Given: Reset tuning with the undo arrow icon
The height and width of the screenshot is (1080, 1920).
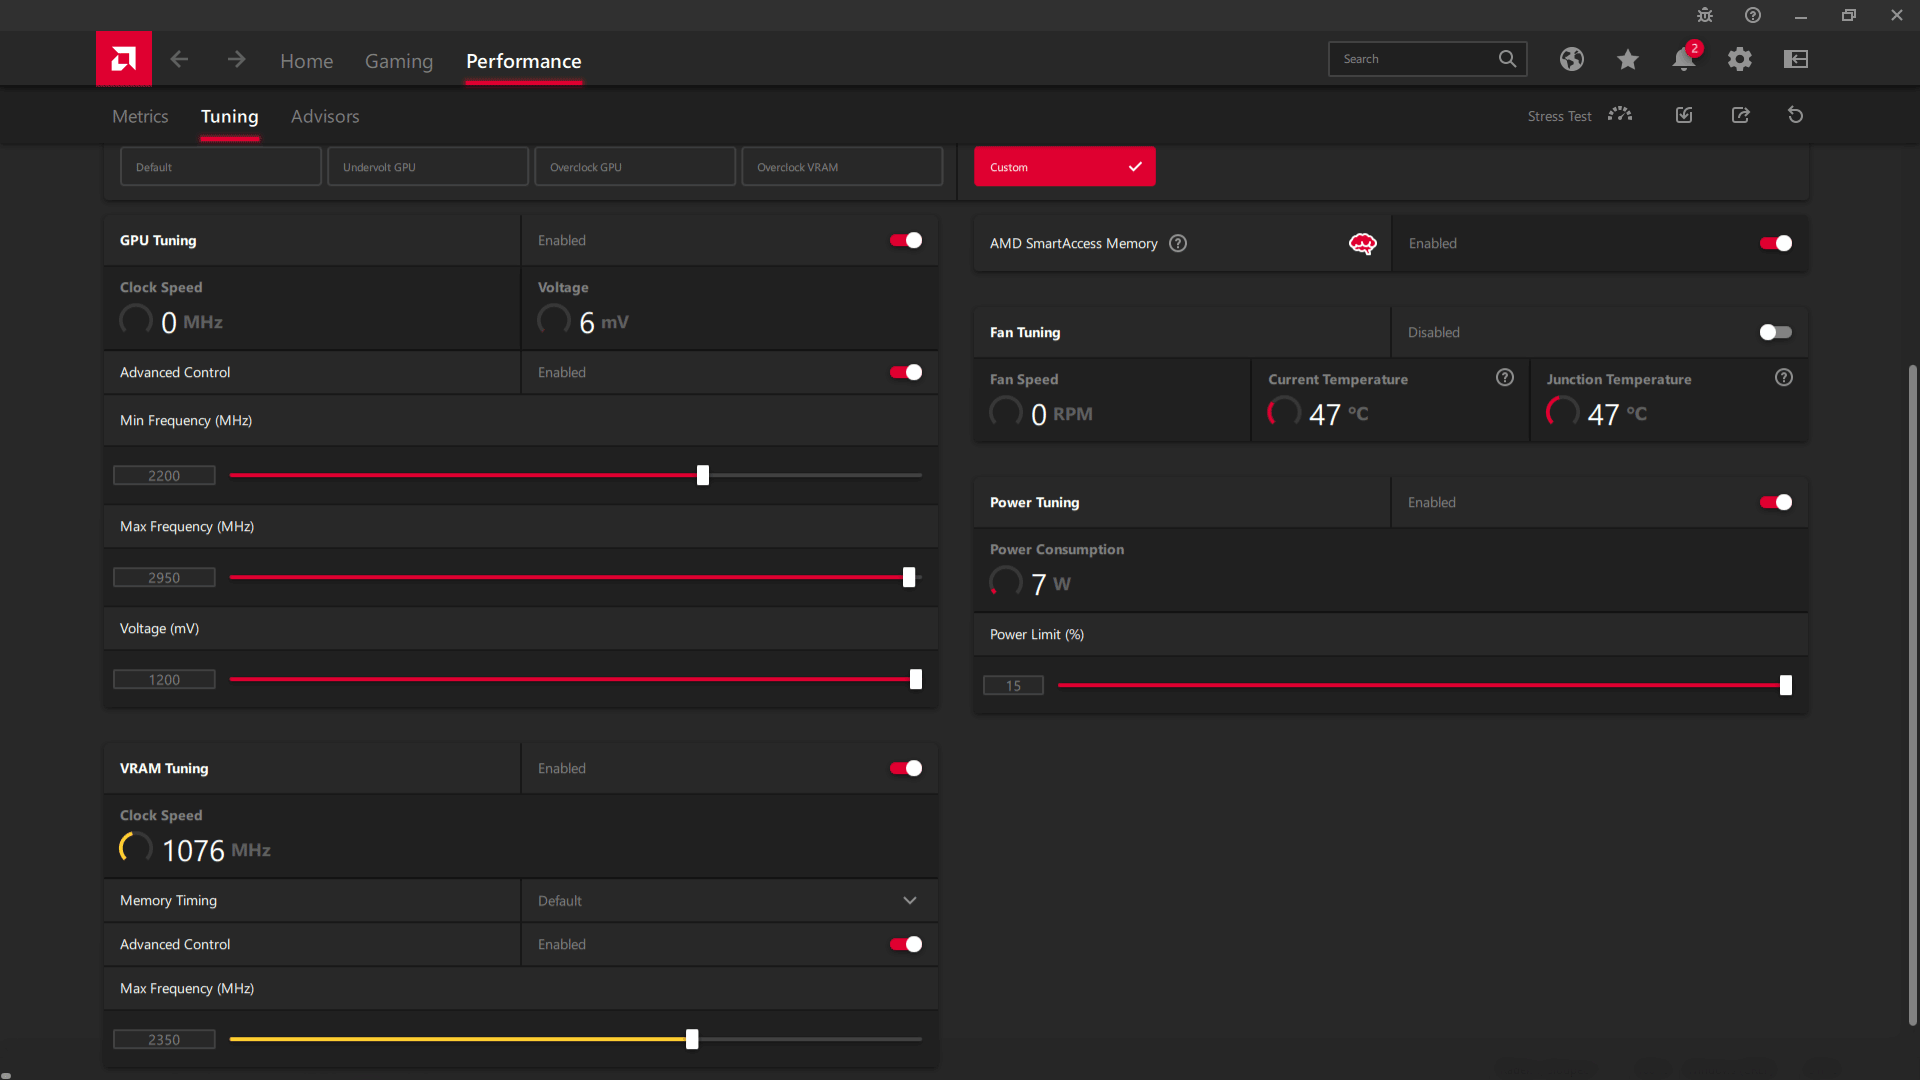Looking at the screenshot, I should click(1796, 115).
